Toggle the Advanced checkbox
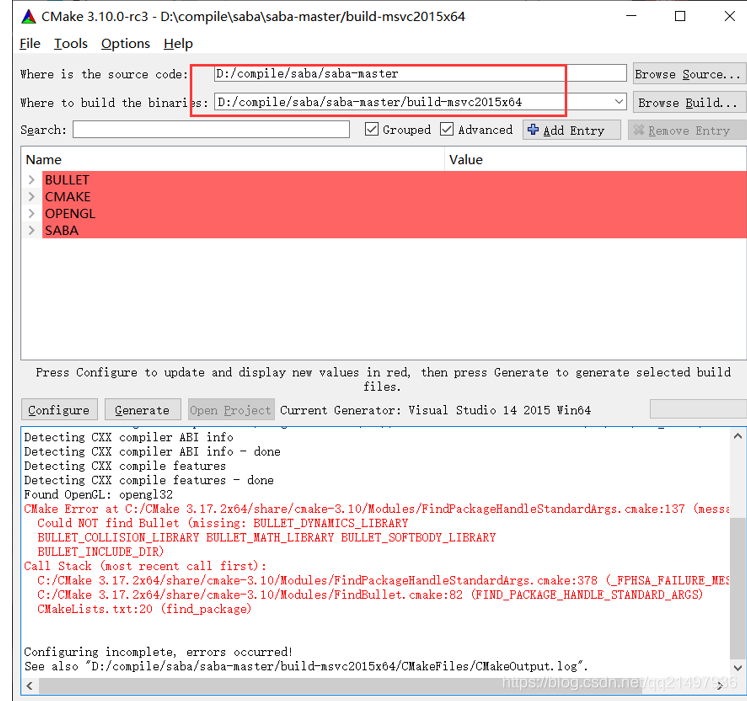This screenshot has width=747, height=701. (446, 129)
